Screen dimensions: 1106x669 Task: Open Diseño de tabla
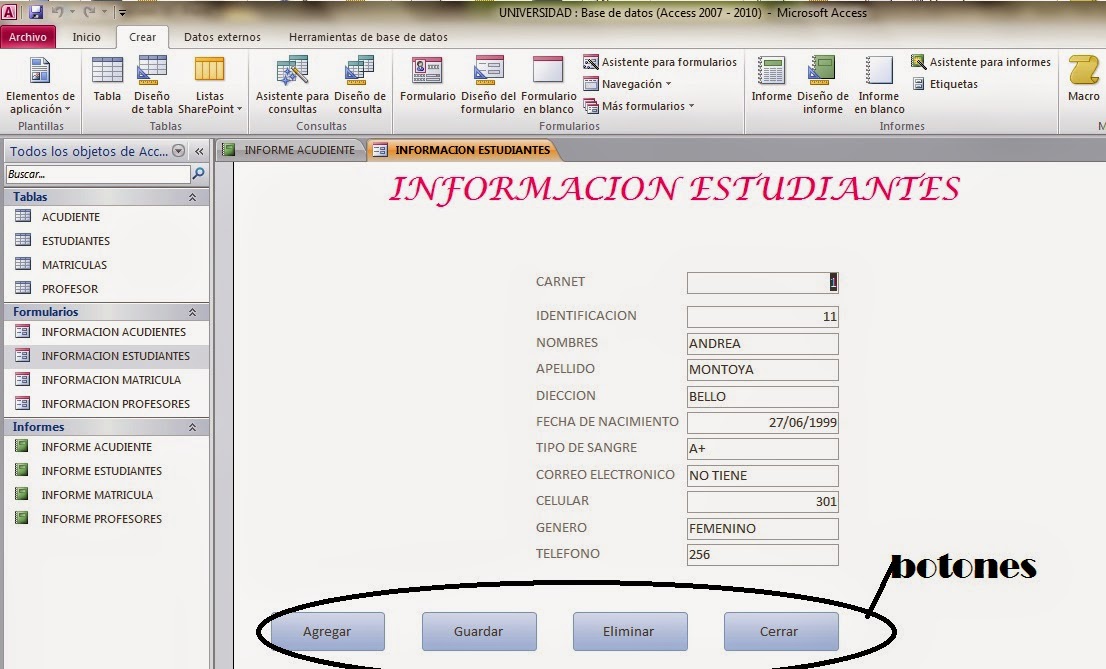[x=151, y=85]
